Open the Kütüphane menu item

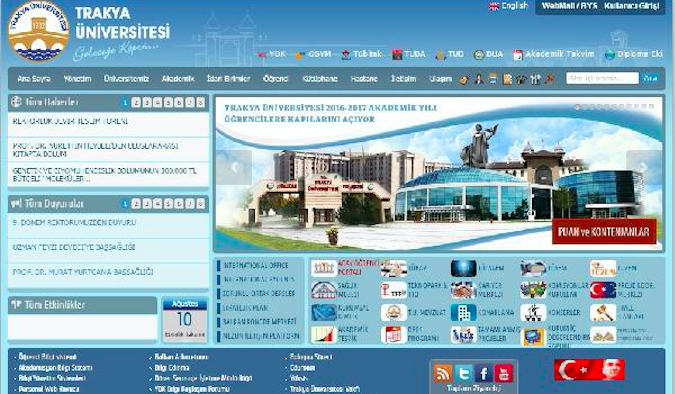[x=320, y=79]
